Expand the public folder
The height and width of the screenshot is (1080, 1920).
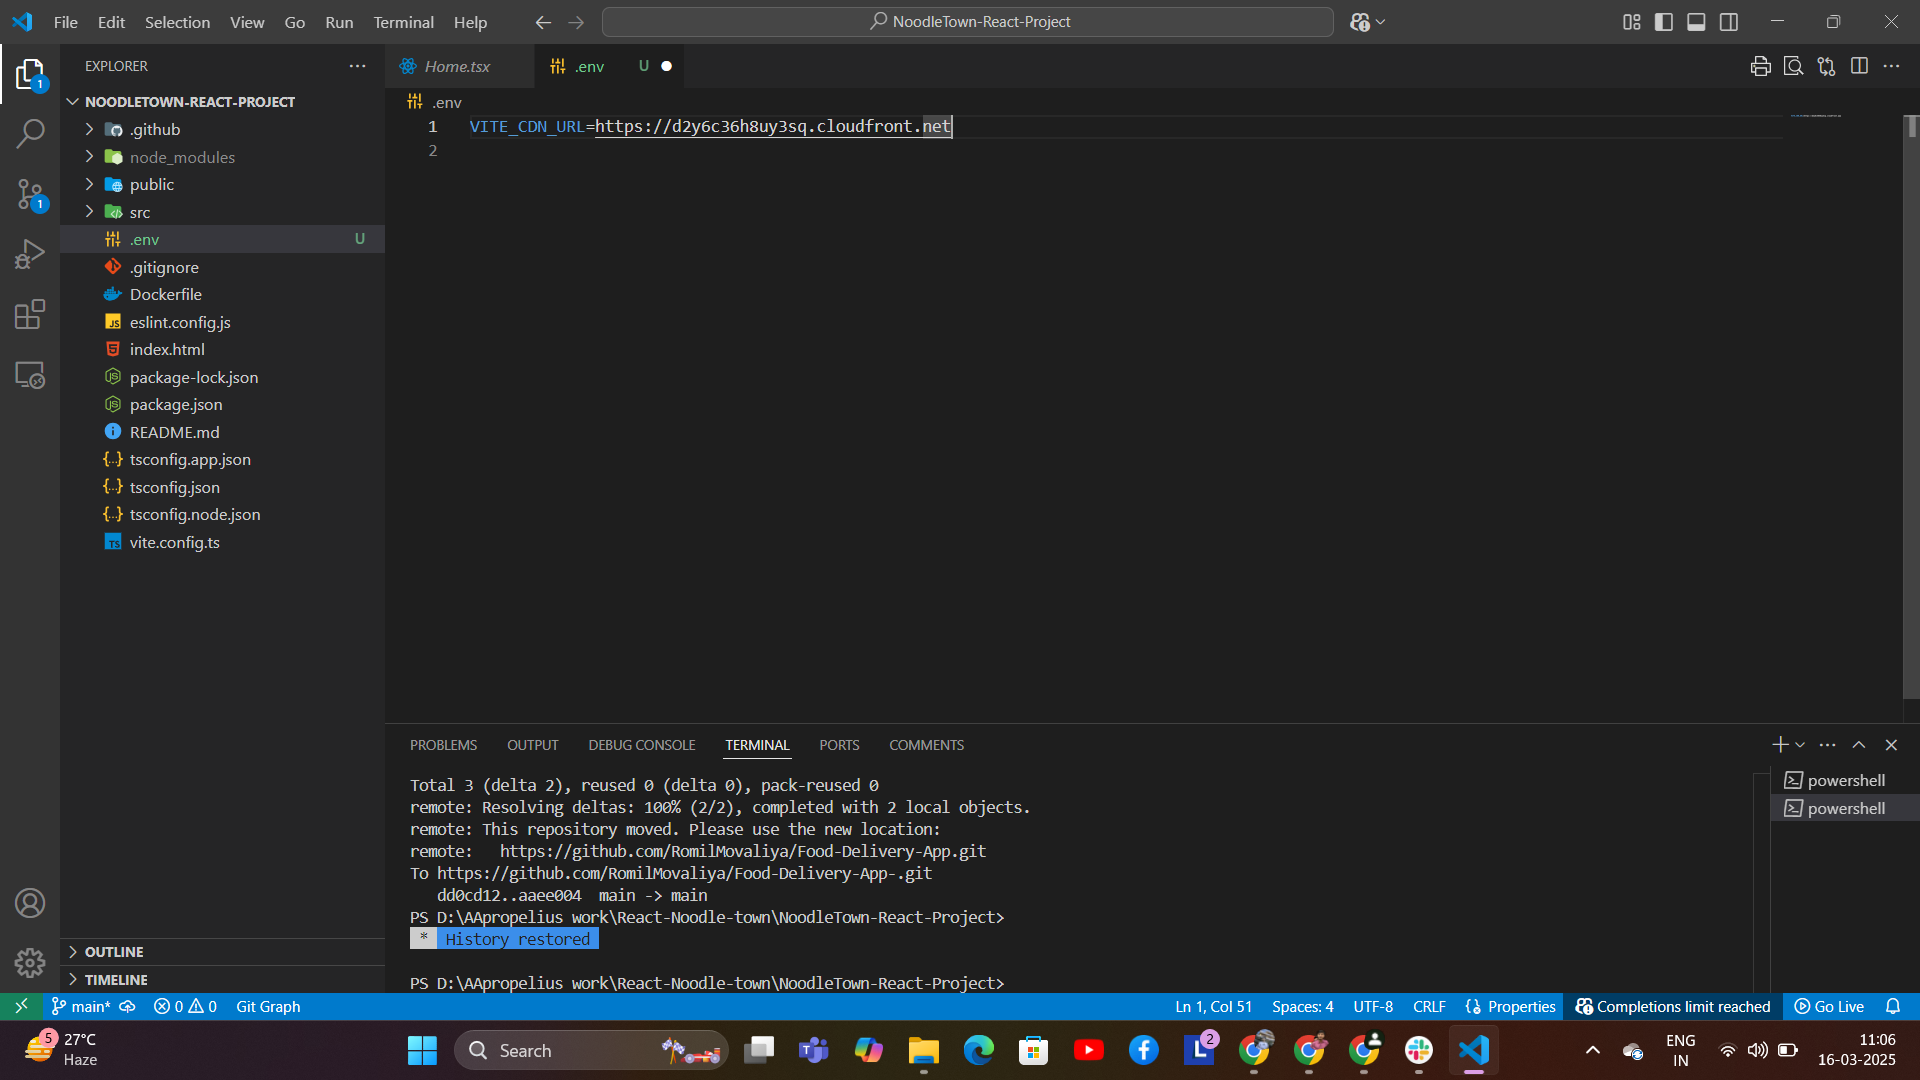pyautogui.click(x=152, y=184)
